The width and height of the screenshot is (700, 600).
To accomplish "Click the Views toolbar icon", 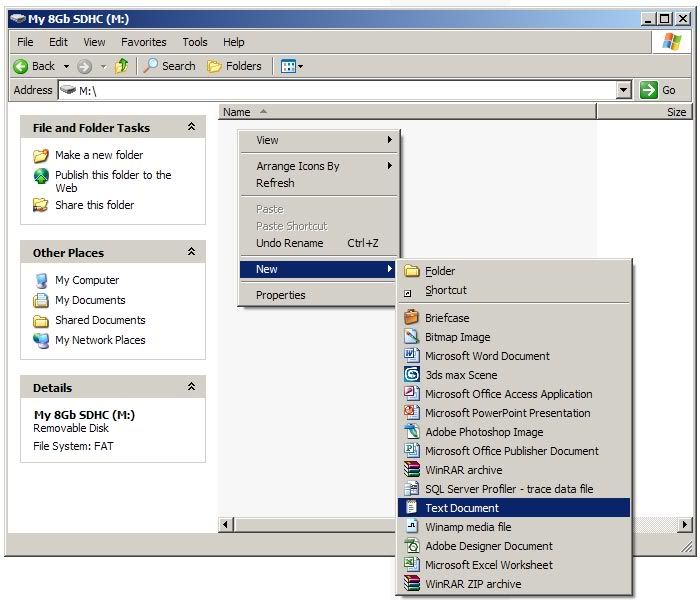I will coord(288,67).
